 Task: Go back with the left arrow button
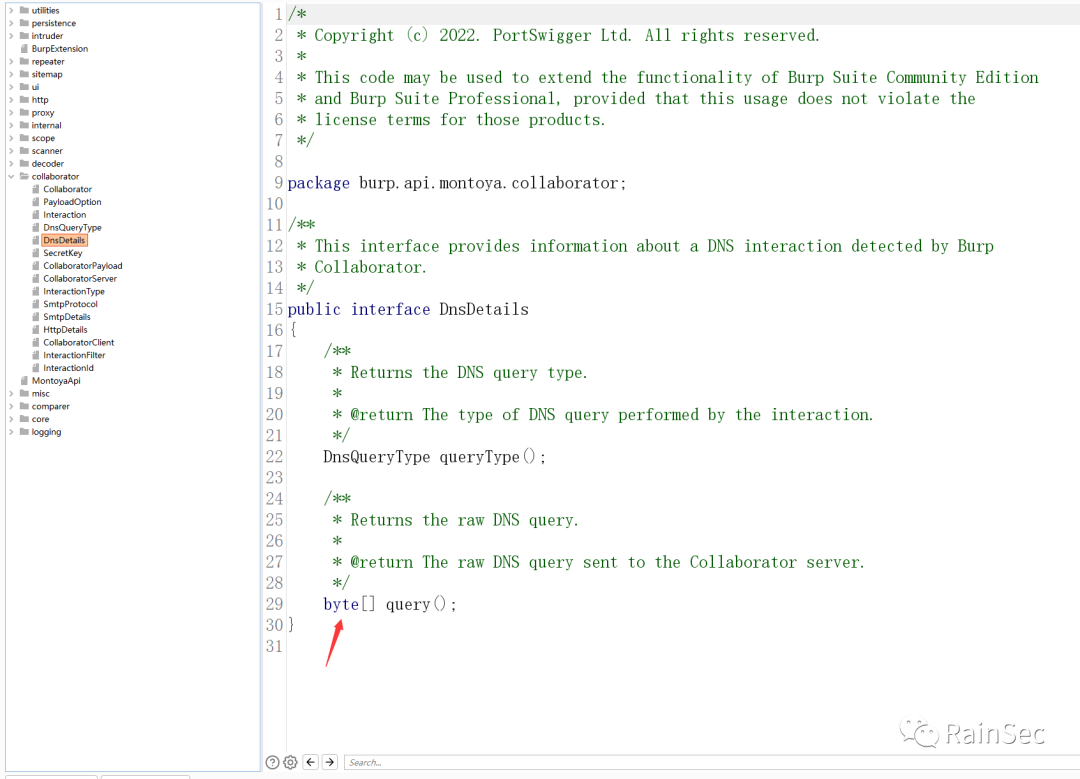coord(311,762)
